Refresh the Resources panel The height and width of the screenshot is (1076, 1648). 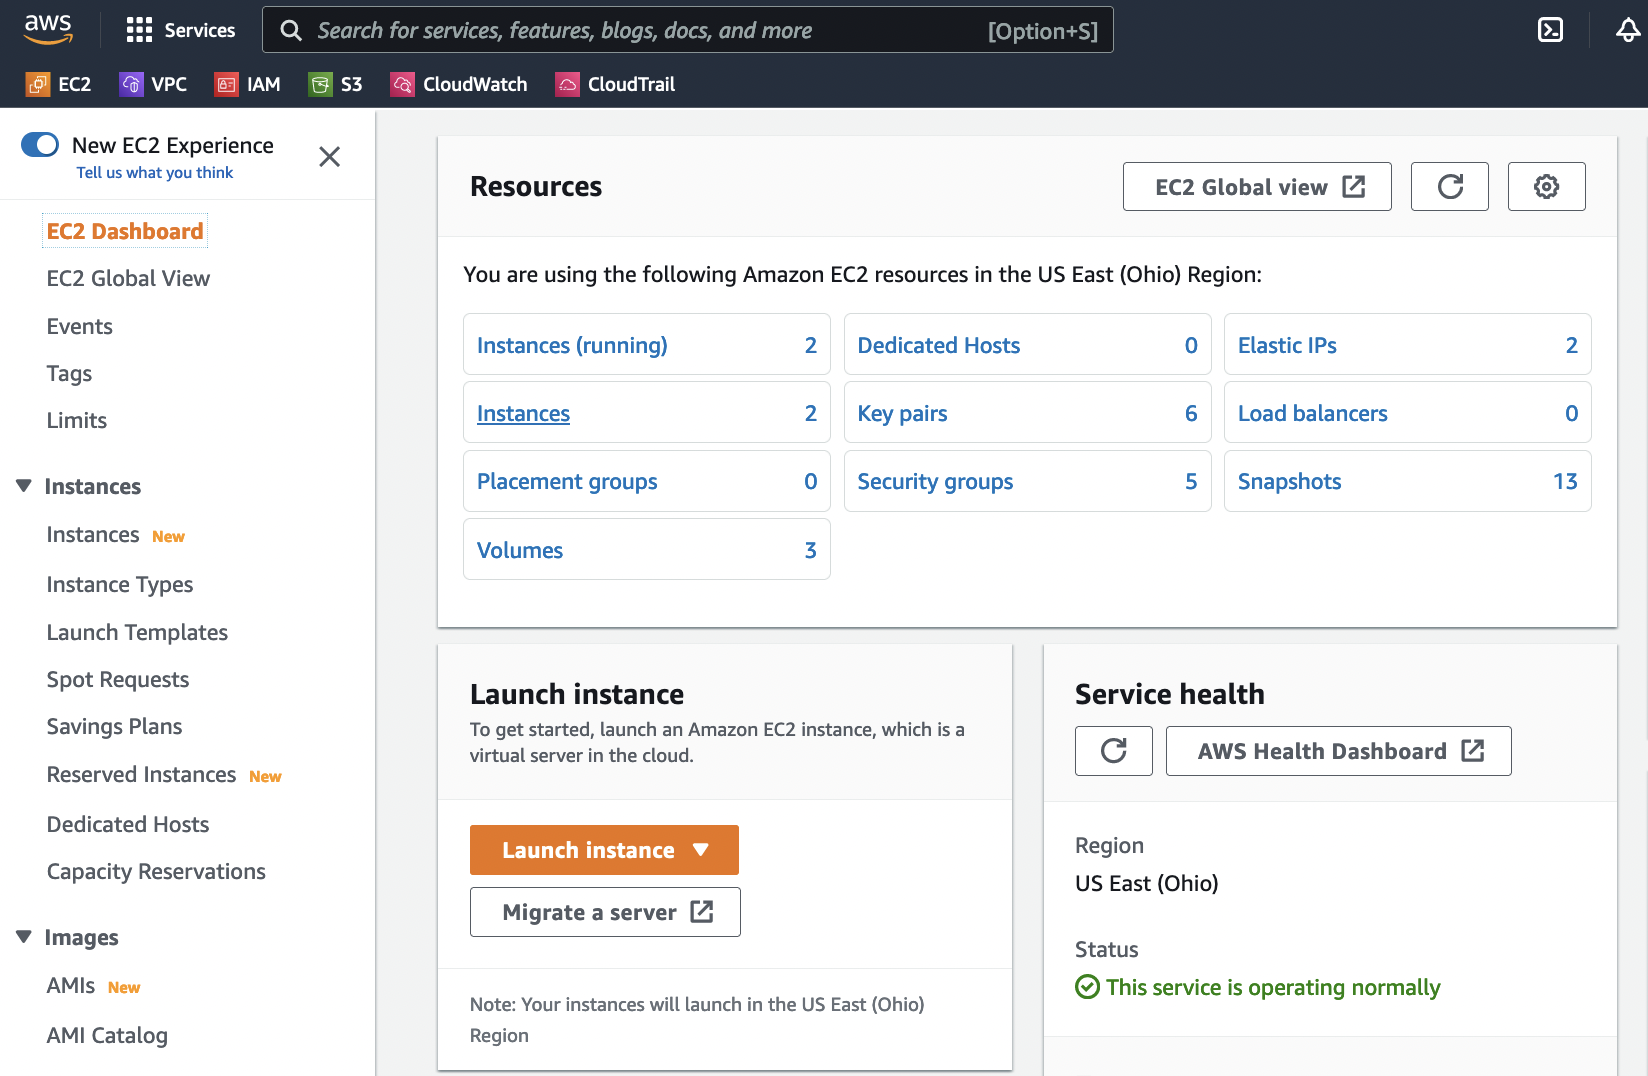pyautogui.click(x=1449, y=187)
